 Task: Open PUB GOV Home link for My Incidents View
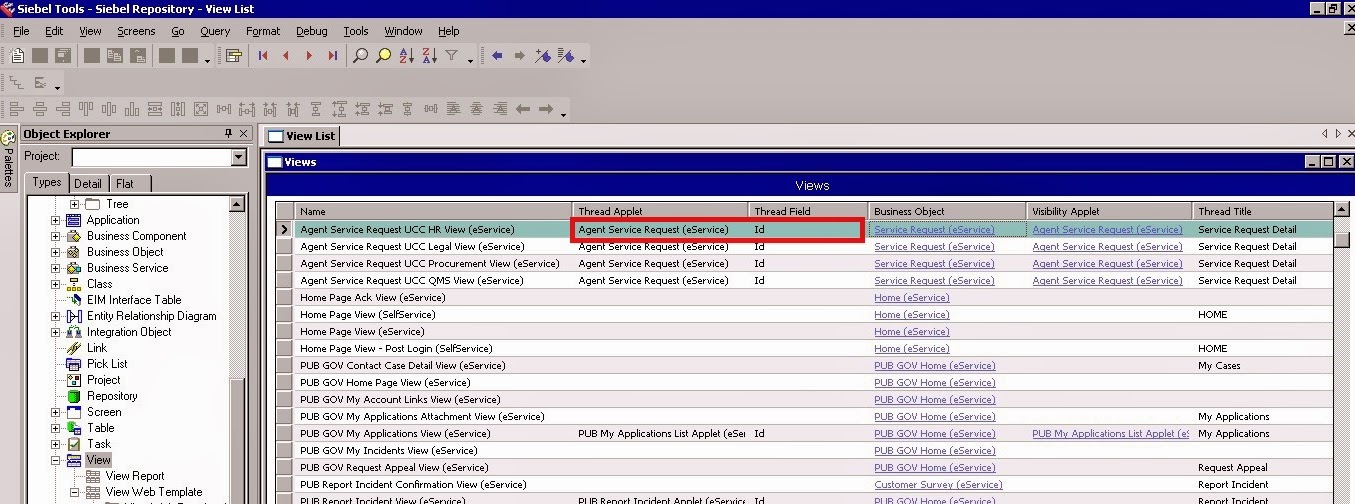(x=934, y=451)
